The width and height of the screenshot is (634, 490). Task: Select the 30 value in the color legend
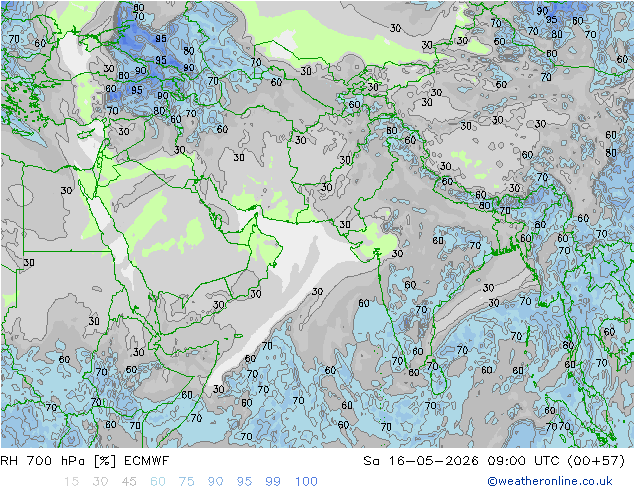(100, 482)
